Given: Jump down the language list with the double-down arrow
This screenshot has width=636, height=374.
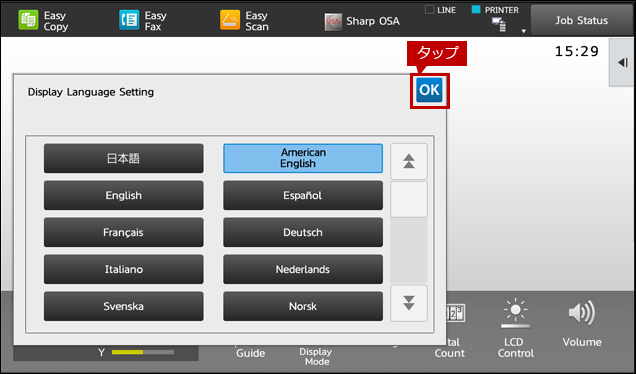Looking at the screenshot, I should tap(409, 303).
